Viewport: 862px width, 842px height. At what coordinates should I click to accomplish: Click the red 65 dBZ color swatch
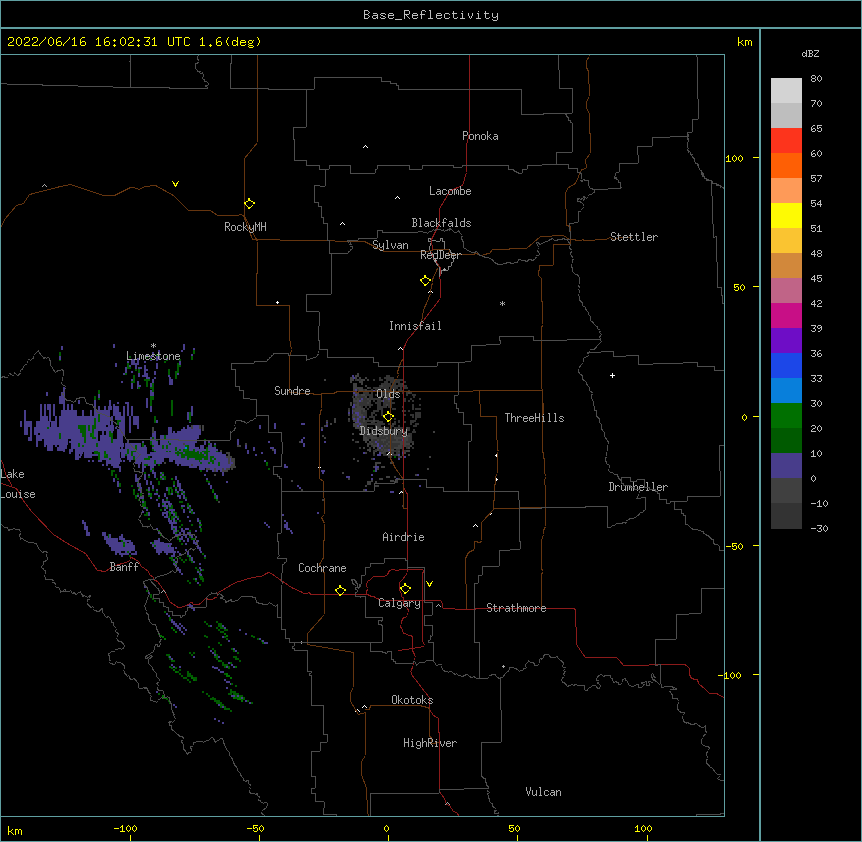[x=786, y=140]
